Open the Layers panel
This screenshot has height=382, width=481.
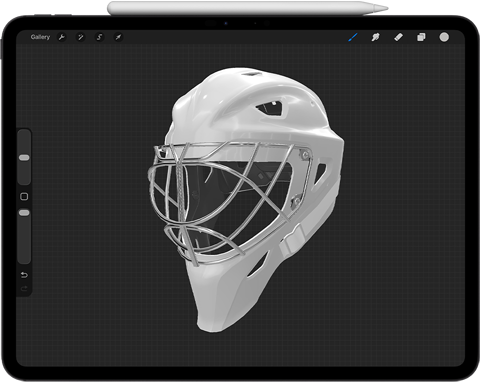coord(421,37)
